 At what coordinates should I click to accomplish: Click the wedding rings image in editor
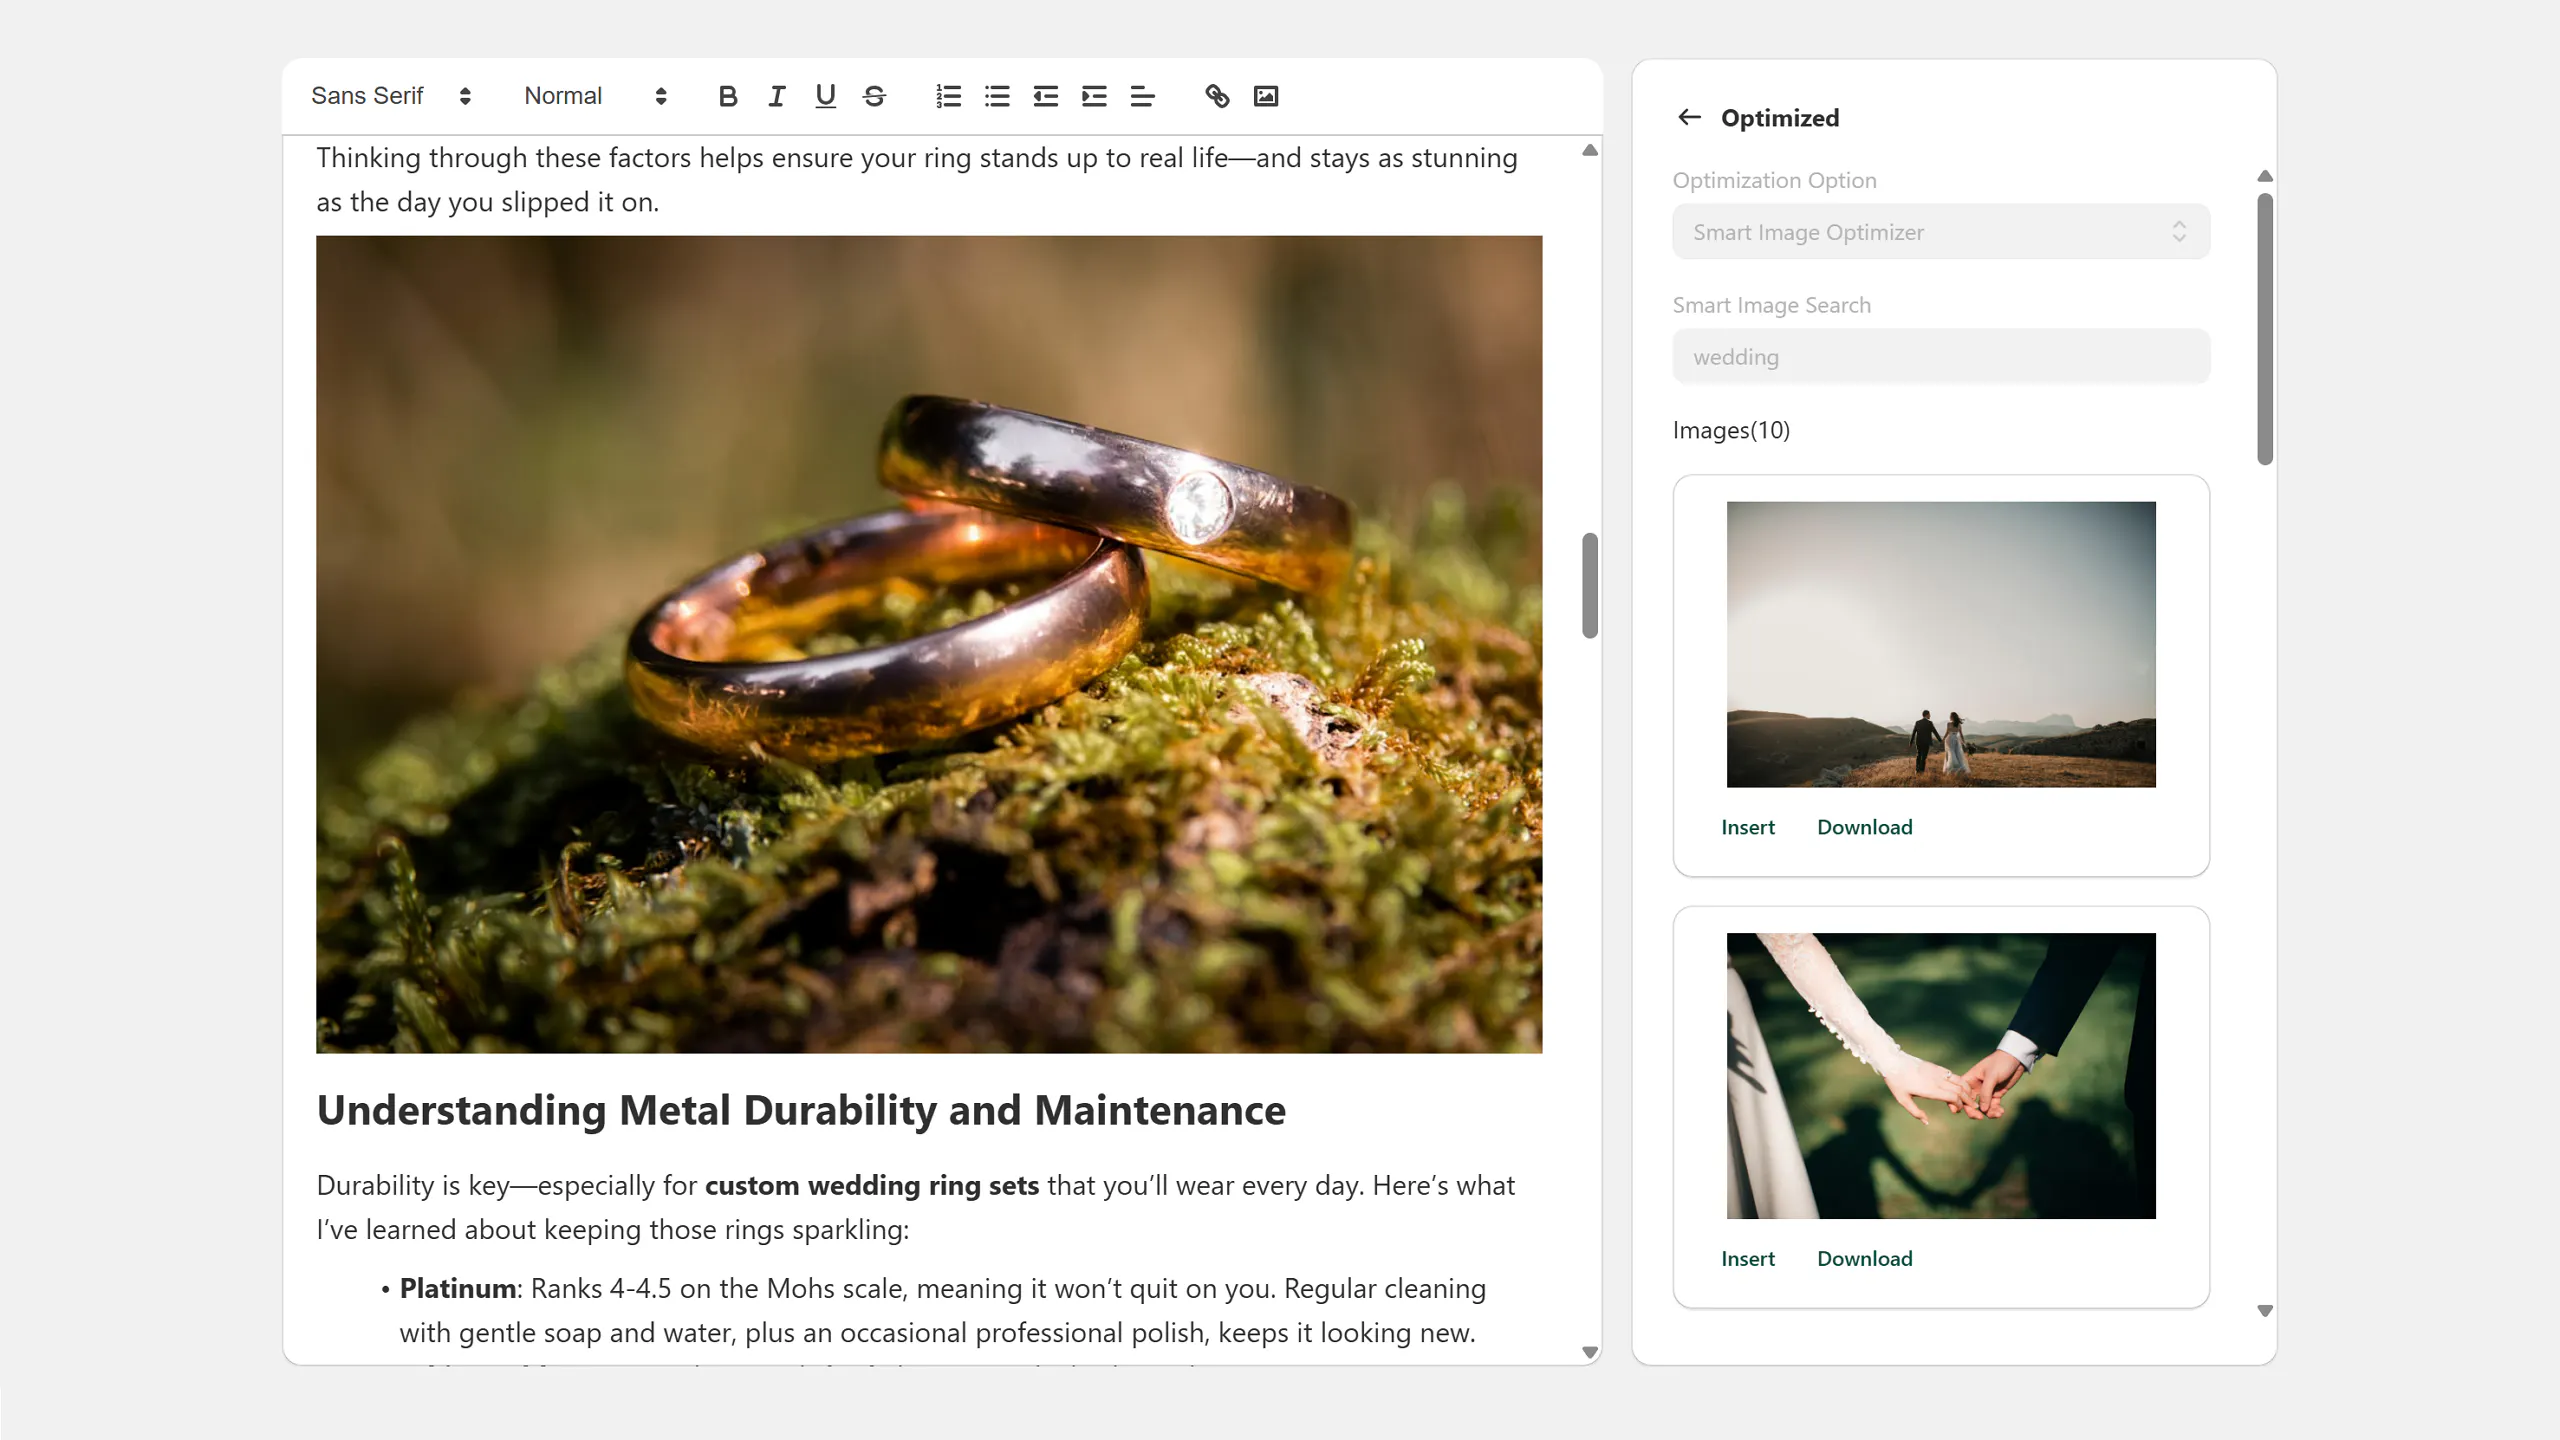coord(929,644)
